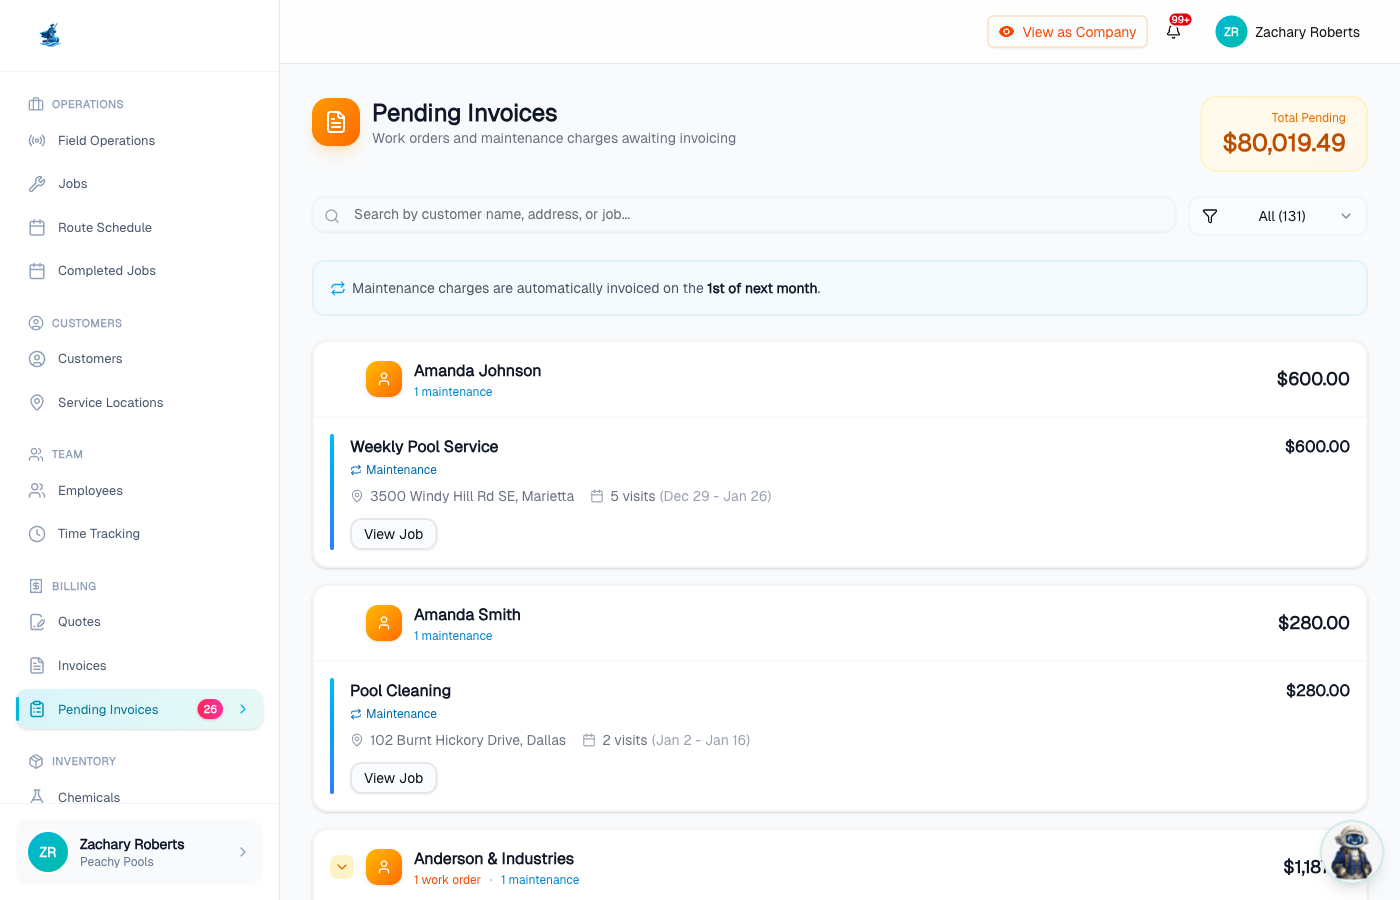Open Field Operations in sidebar
The height and width of the screenshot is (900, 1400).
pos(106,141)
